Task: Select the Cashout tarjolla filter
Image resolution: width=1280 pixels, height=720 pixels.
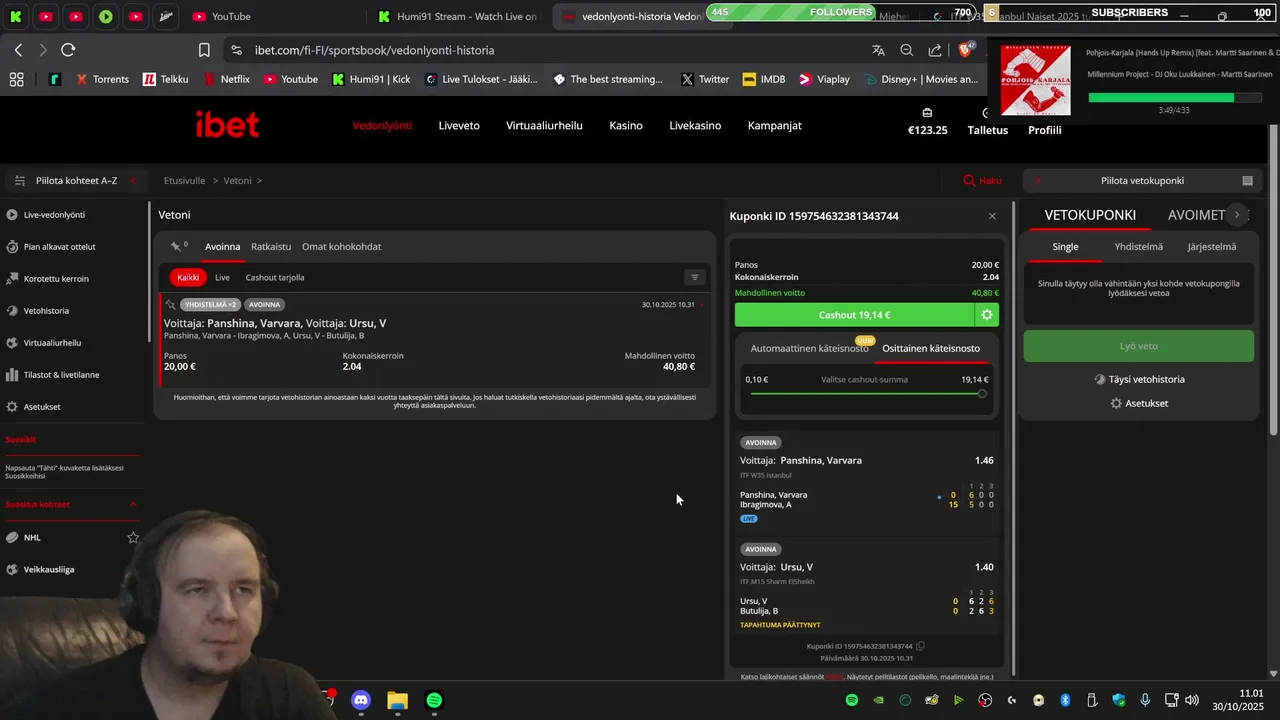Action: [275, 277]
